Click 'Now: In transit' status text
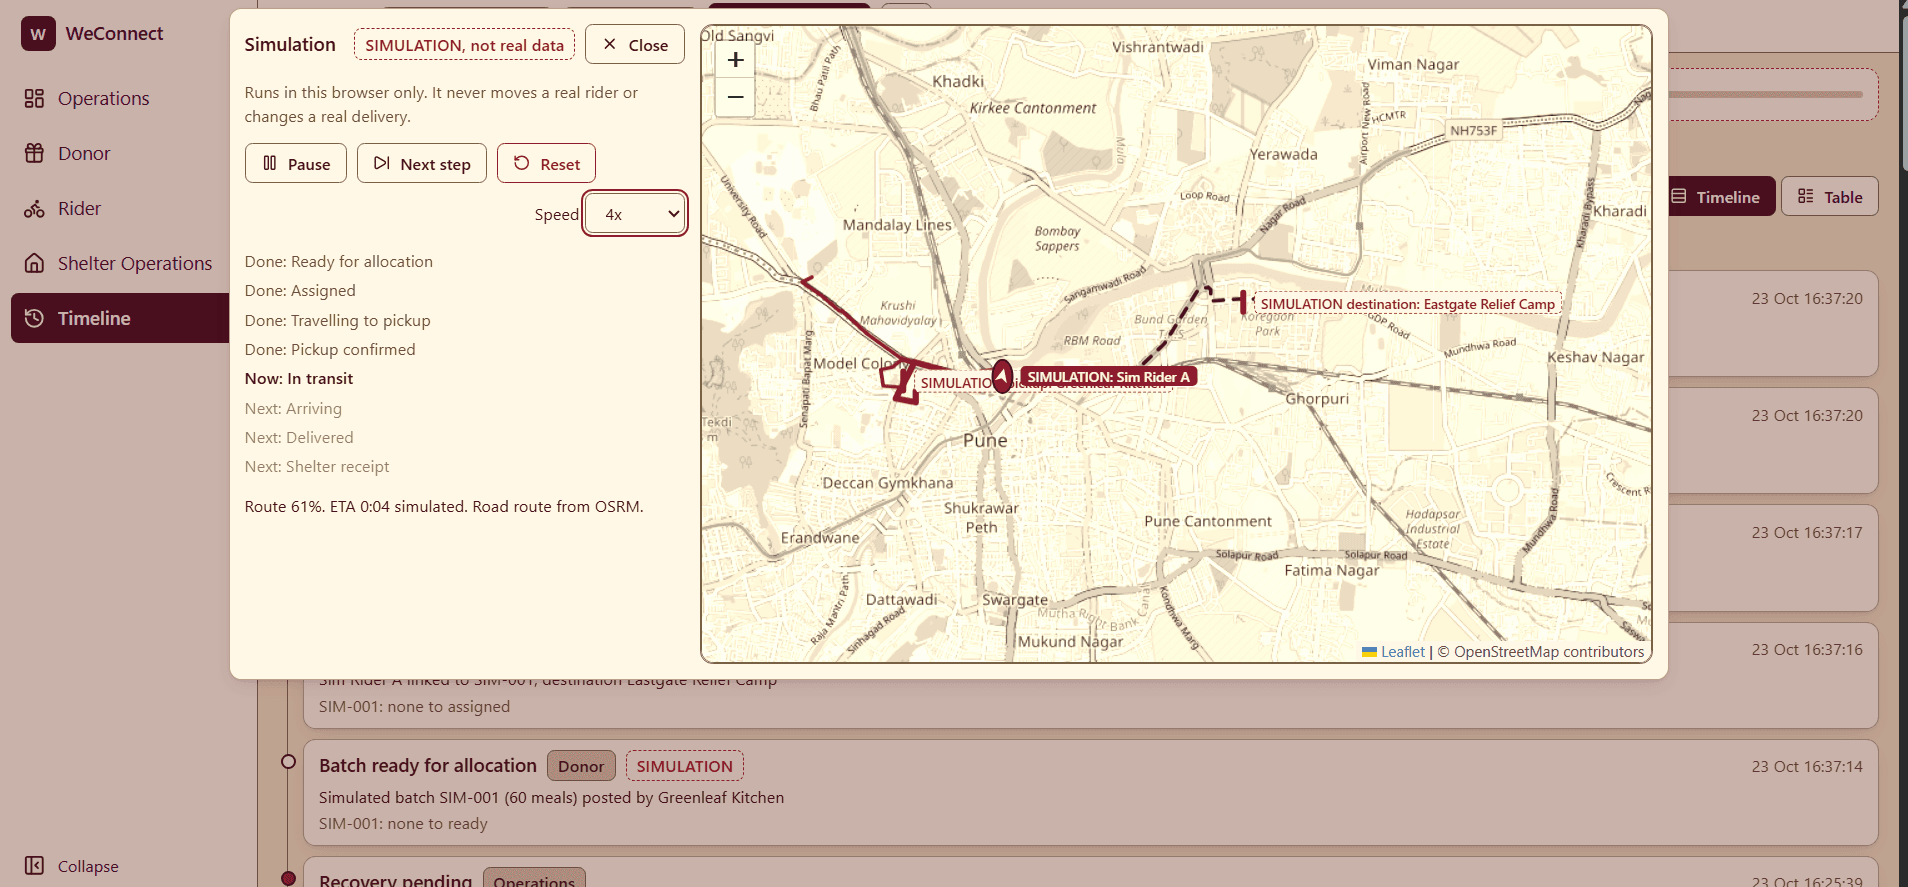Screen dimensions: 1908x887 (299, 379)
